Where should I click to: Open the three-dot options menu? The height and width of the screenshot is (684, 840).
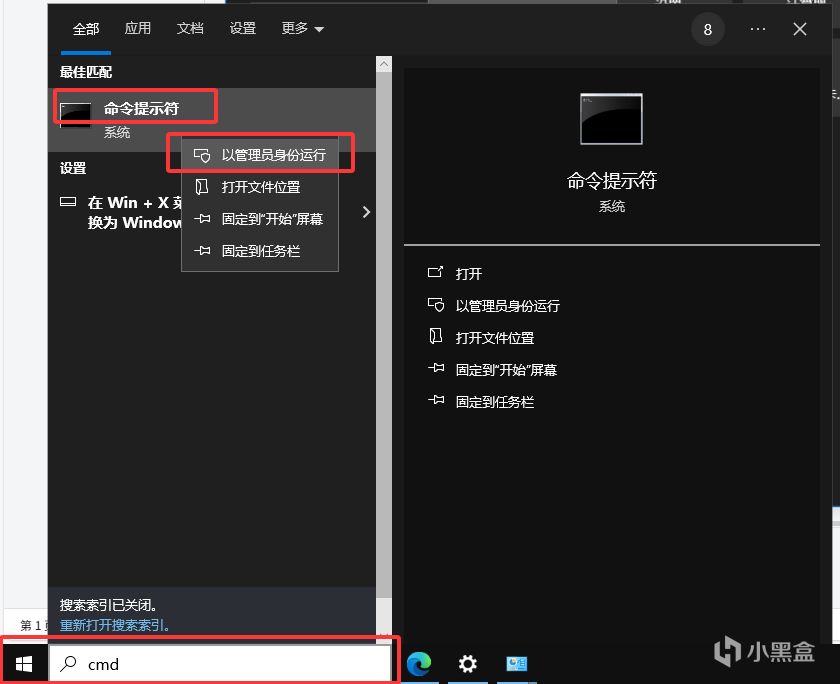point(758,29)
